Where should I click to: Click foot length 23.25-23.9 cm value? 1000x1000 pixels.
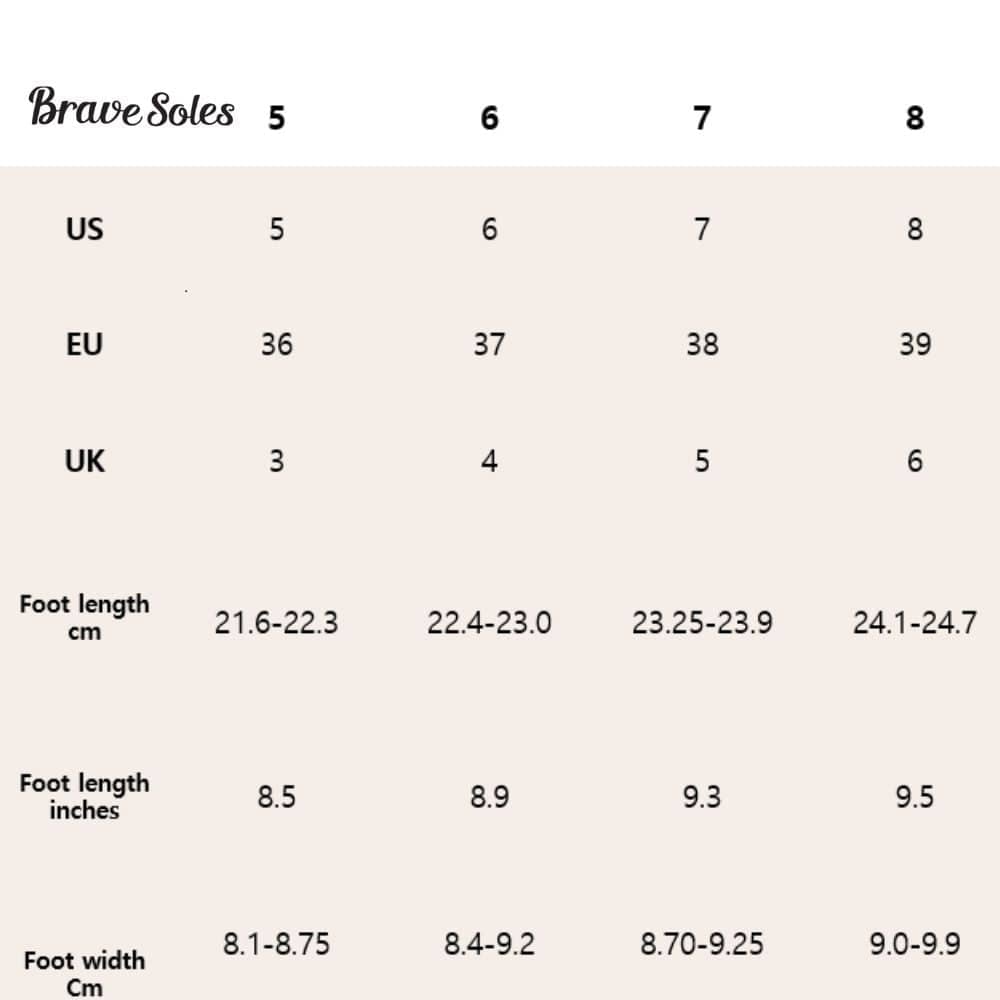point(702,623)
